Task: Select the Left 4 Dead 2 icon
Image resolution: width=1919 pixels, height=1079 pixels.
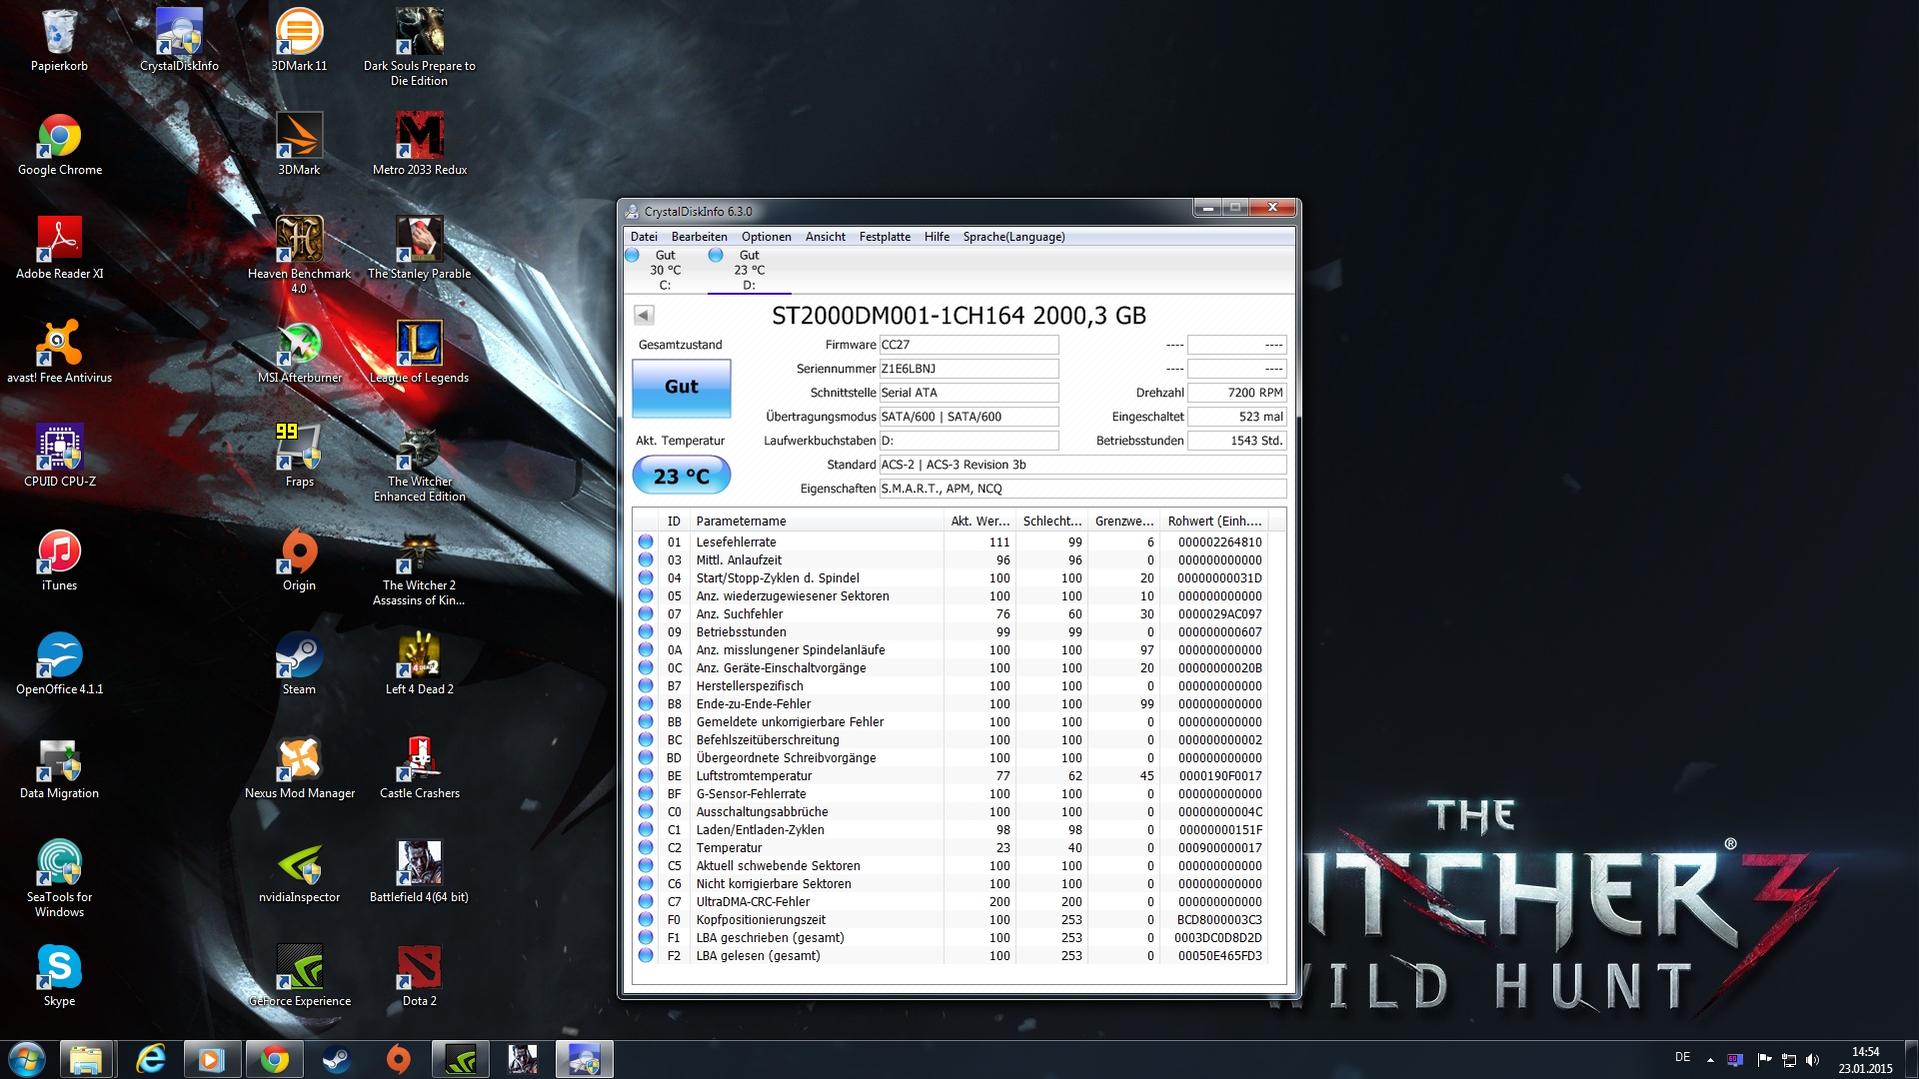Action: click(419, 665)
